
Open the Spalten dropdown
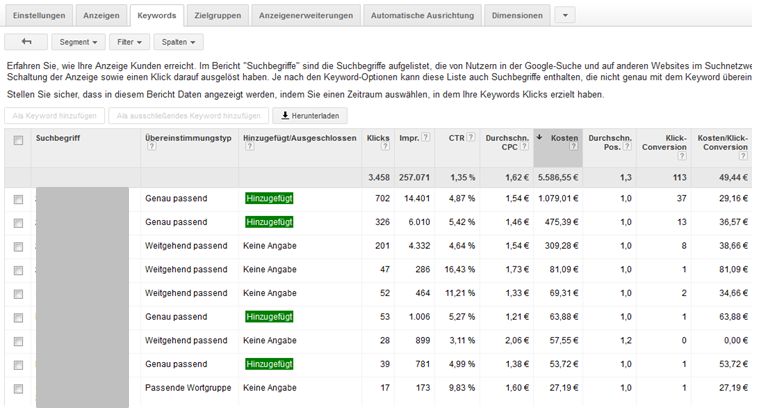click(179, 42)
